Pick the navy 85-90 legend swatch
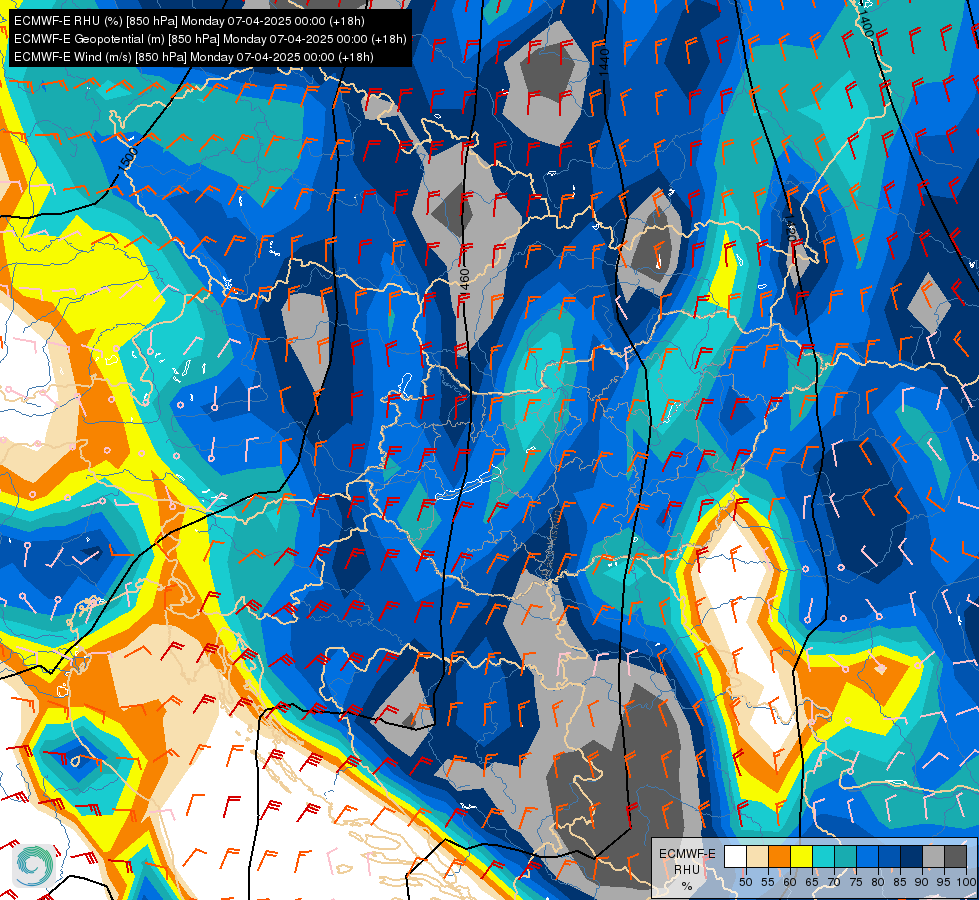This screenshot has height=900, width=979. pyautogui.click(x=912, y=856)
